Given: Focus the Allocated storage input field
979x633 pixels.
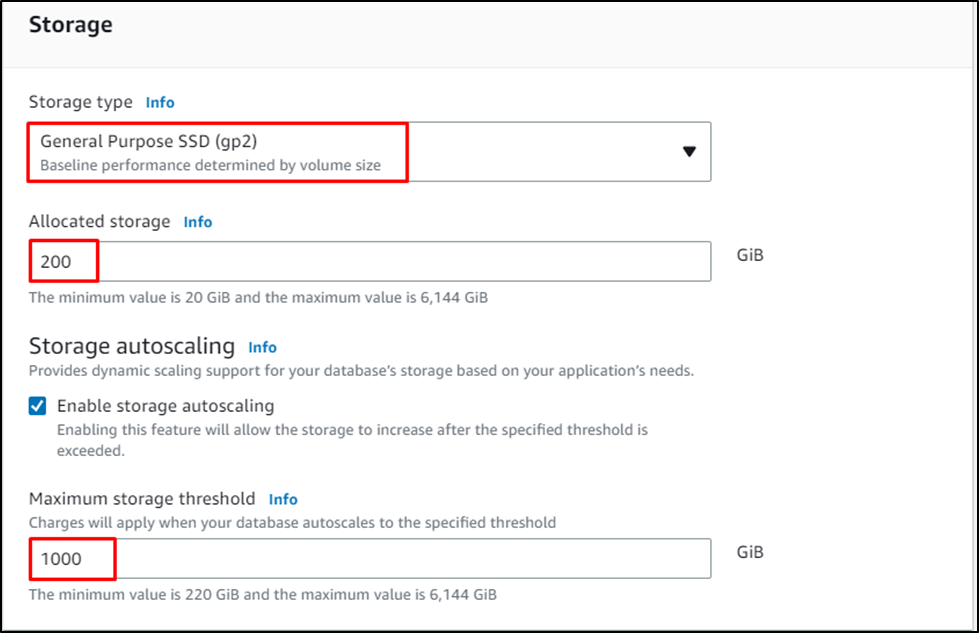Looking at the screenshot, I should [400, 261].
